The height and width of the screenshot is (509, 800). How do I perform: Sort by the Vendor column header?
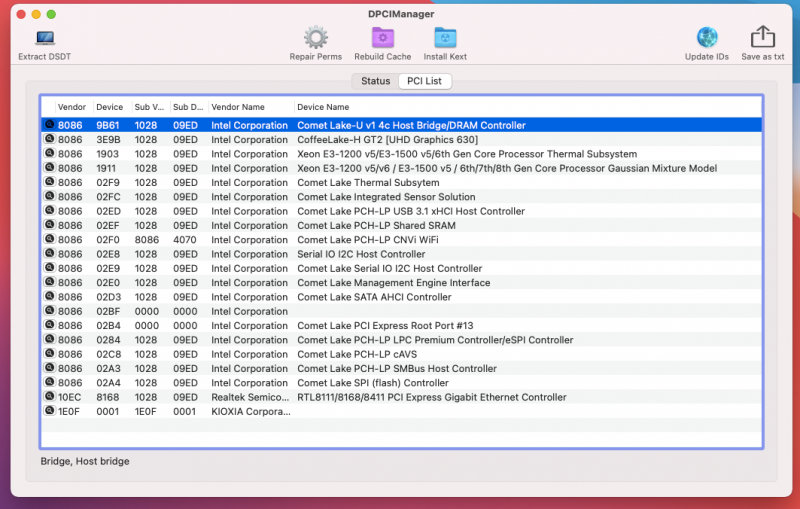click(x=71, y=107)
